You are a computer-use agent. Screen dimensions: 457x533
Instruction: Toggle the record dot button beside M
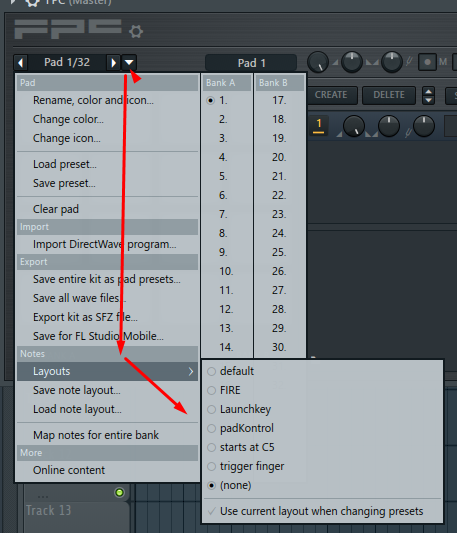click(427, 62)
